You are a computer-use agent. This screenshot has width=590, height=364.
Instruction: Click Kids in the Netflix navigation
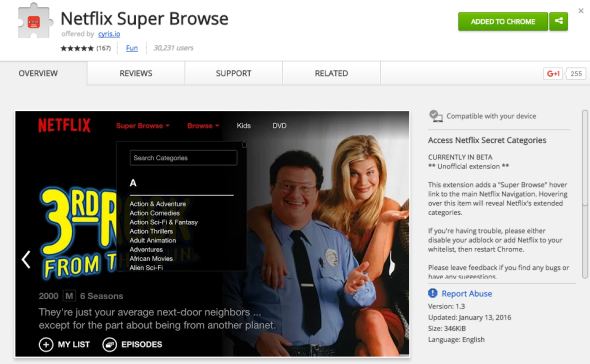click(x=243, y=126)
